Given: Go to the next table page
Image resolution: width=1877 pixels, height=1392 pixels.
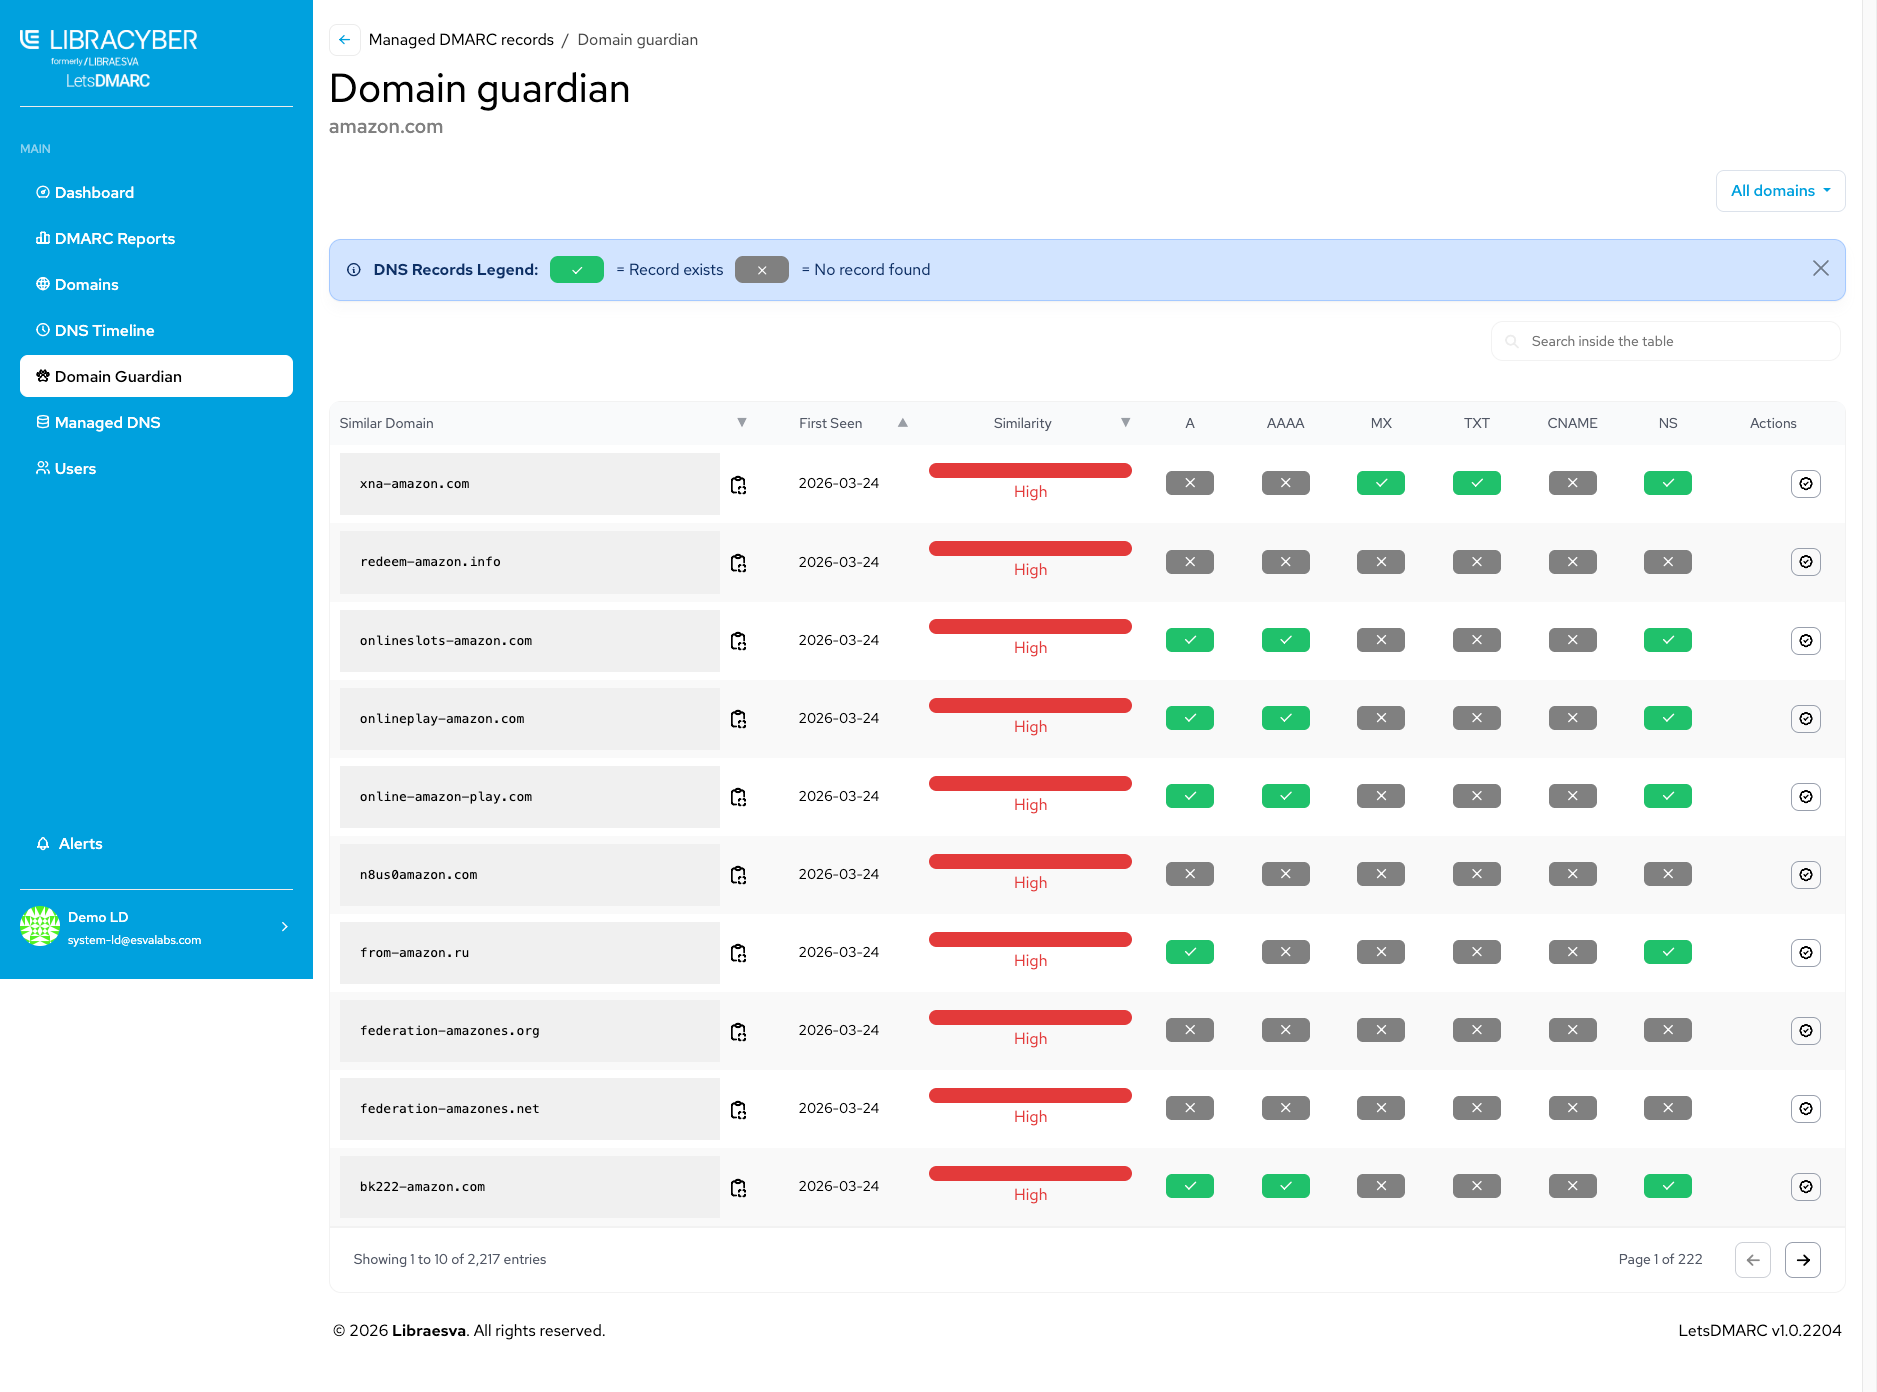Looking at the screenshot, I should [x=1803, y=1260].
